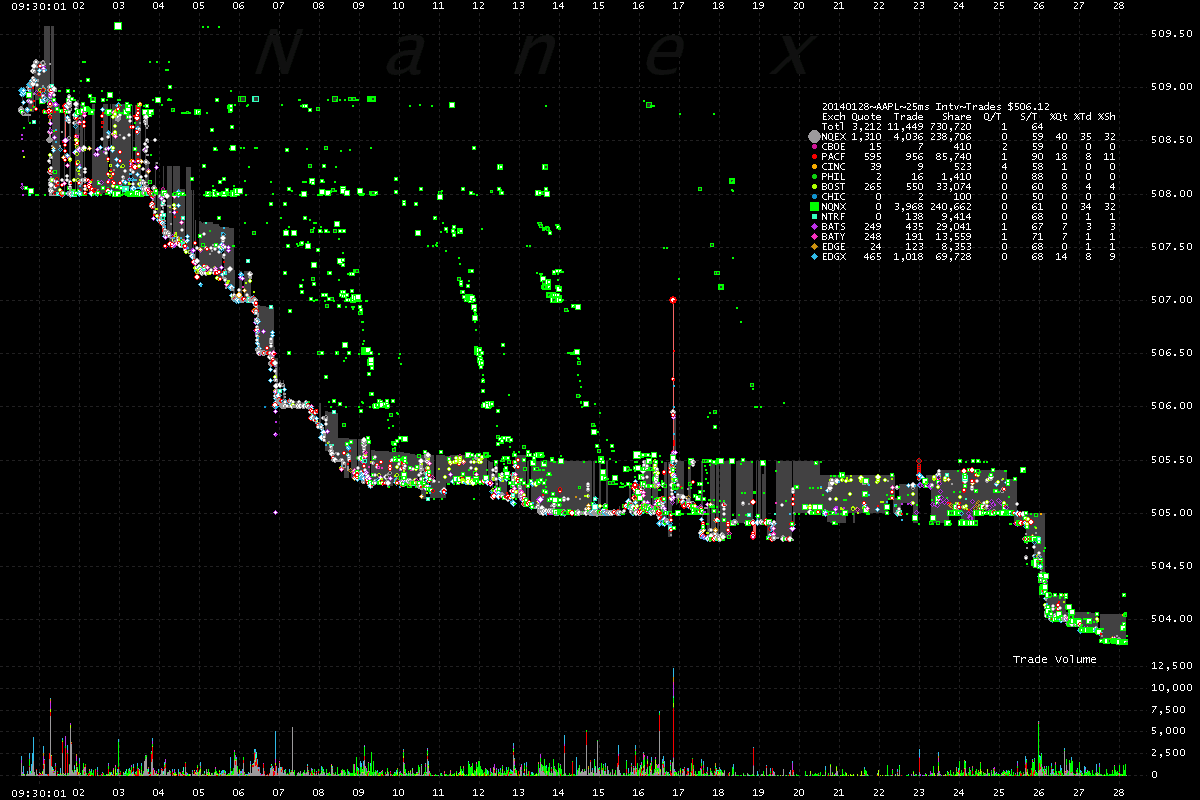Select the 'BATS' exchange name
This screenshot has height=800, width=1200.
[834, 227]
